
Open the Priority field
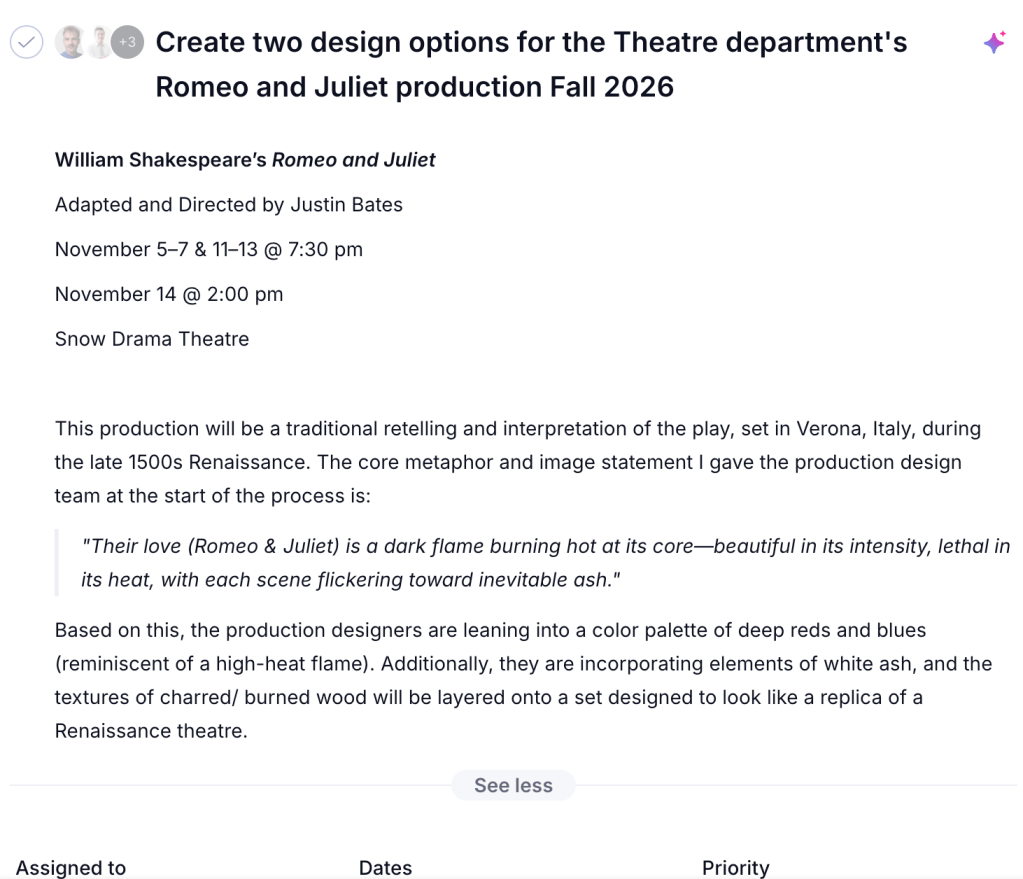click(x=736, y=868)
